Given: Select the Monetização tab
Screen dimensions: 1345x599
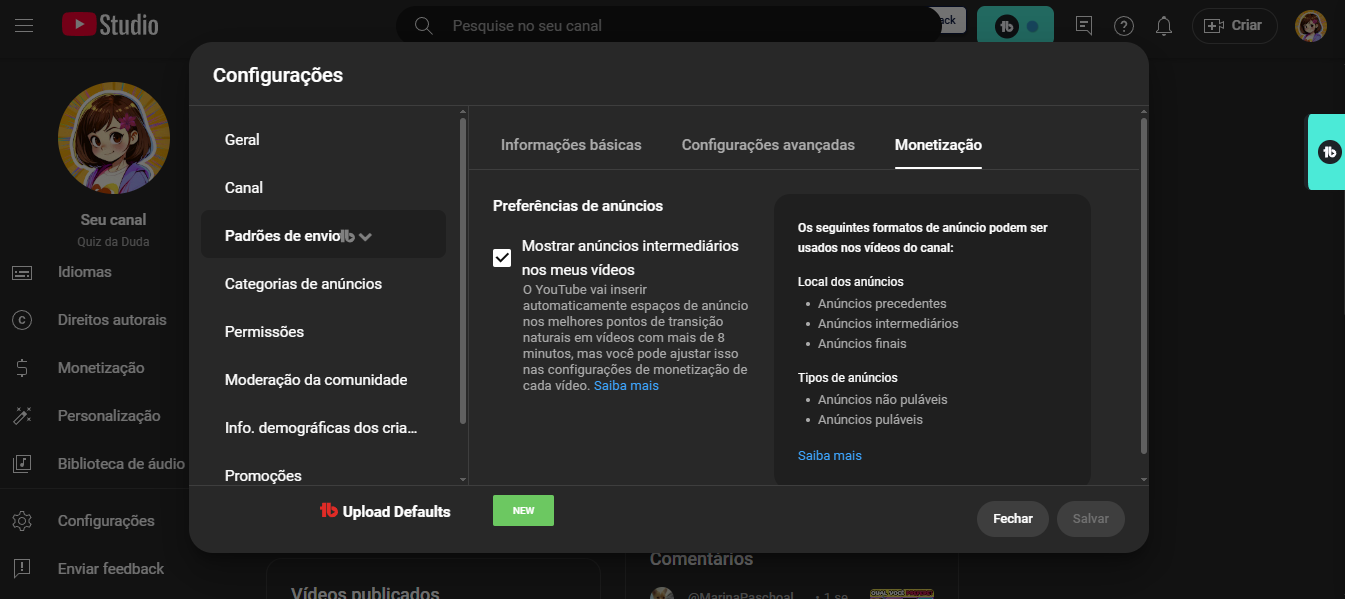Looking at the screenshot, I should (938, 145).
